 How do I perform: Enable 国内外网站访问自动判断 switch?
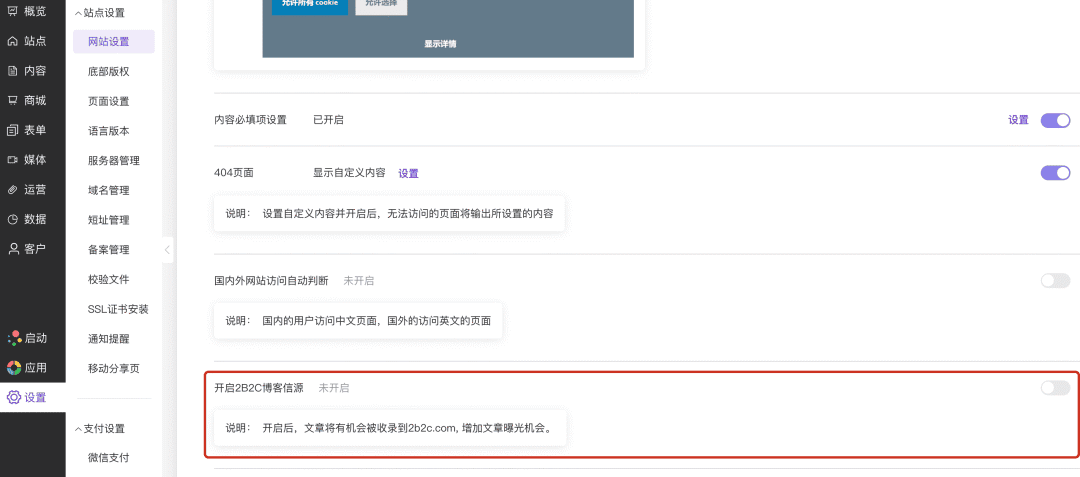(1055, 280)
